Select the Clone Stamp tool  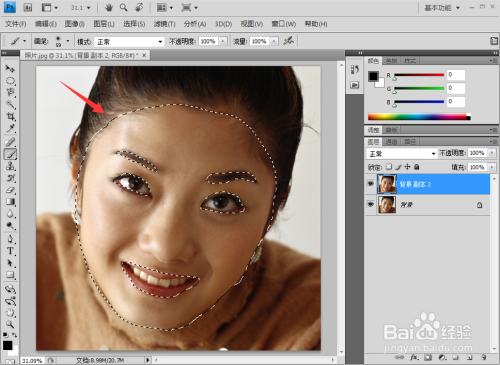pos(10,166)
